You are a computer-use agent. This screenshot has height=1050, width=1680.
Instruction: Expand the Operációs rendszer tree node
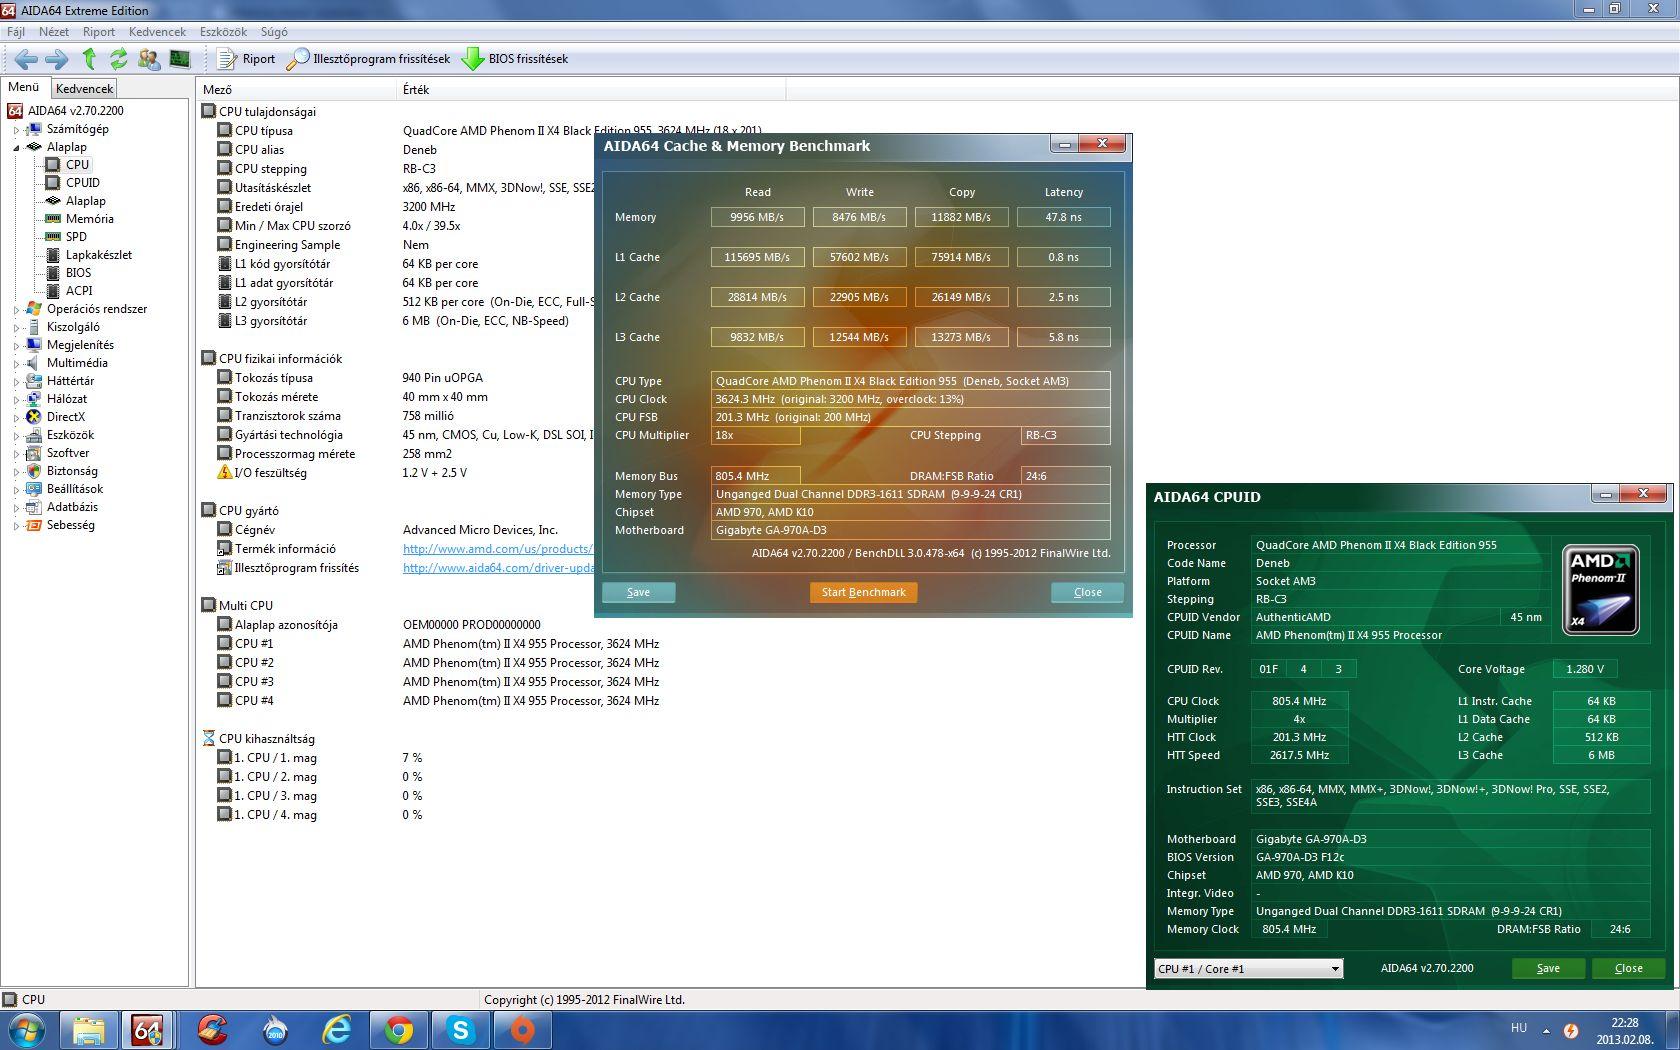tap(17, 310)
